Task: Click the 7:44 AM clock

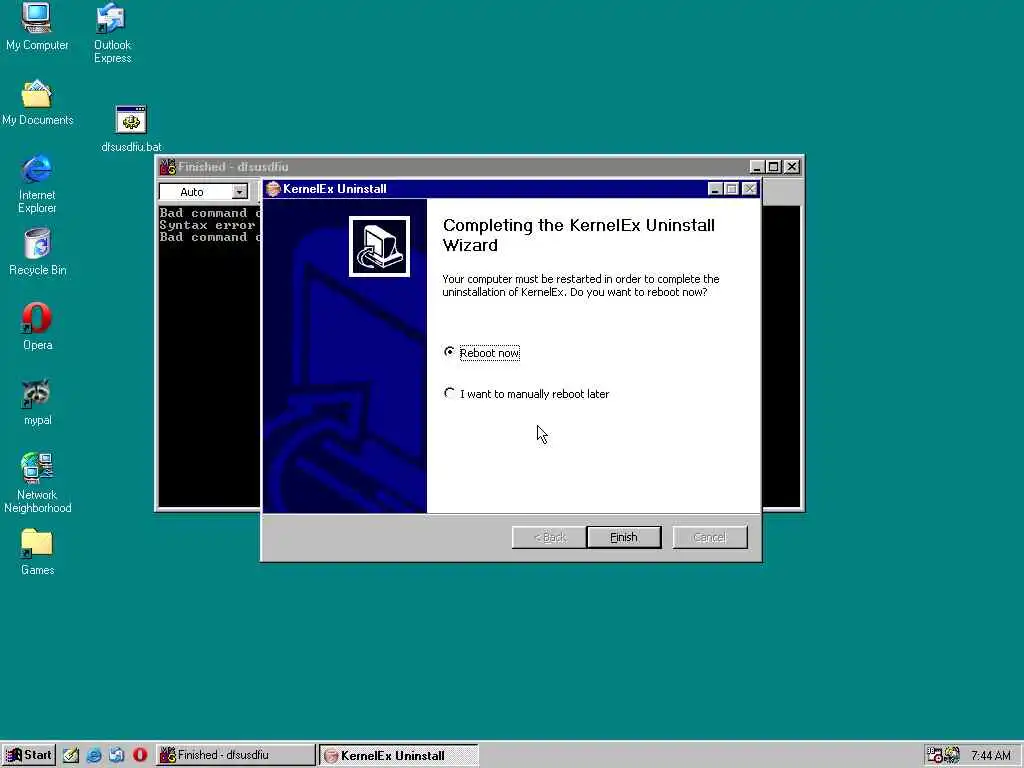Action: click(991, 756)
